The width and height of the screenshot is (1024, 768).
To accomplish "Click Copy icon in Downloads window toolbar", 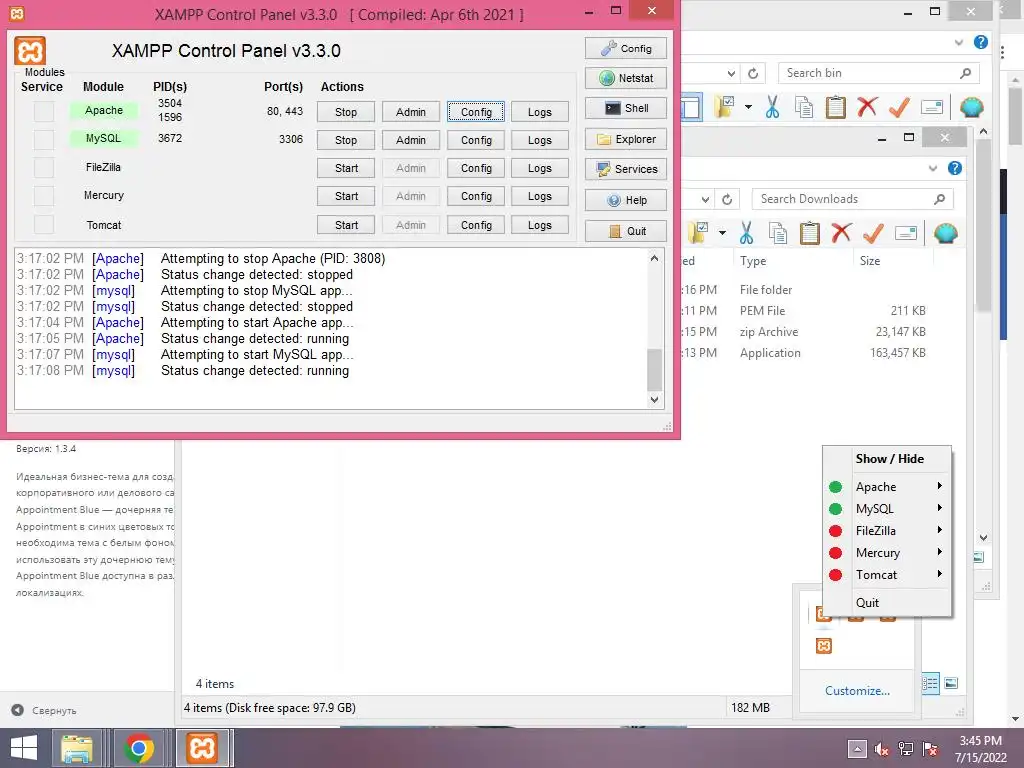I will (x=778, y=232).
